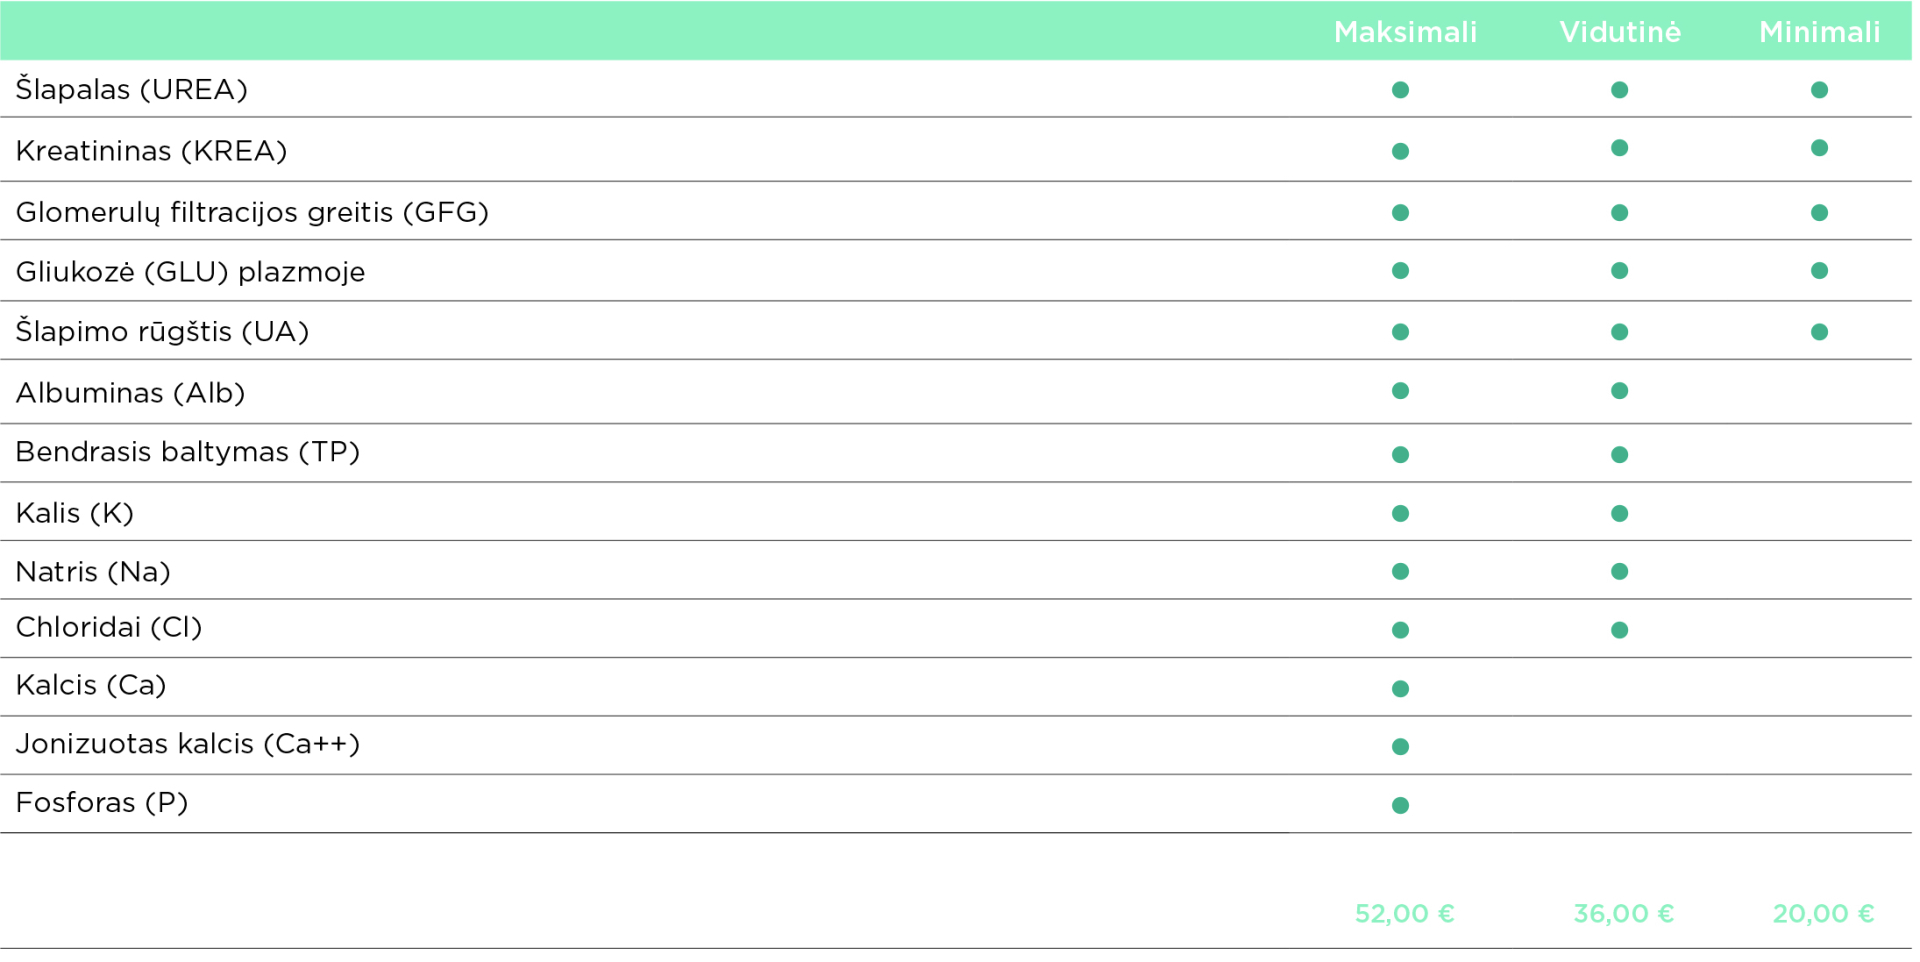Screen dimensions: 1920x962
Task: Click Maksimali dot for Kalcis (Ca)
Action: point(1400,689)
